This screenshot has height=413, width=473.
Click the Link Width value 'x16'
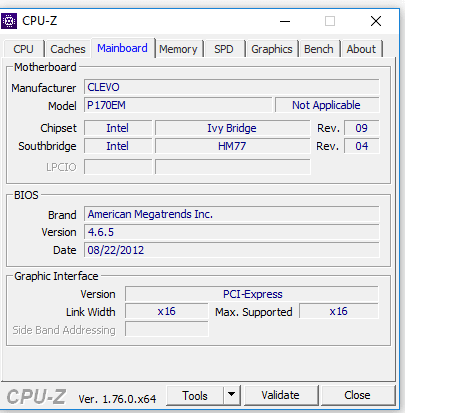167,311
